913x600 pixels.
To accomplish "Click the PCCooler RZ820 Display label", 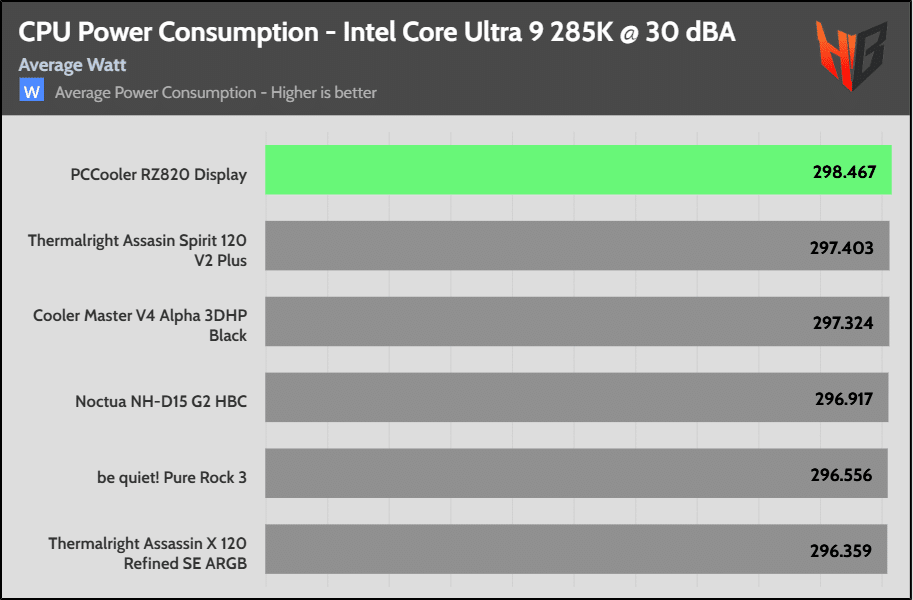I will 158,175.
